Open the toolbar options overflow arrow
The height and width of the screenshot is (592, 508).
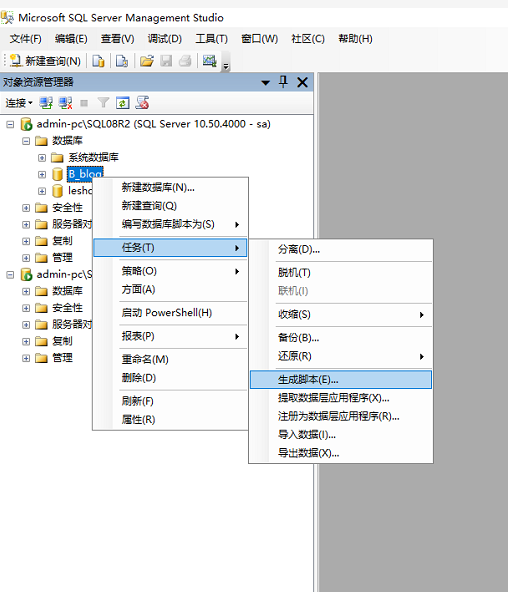pyautogui.click(x=226, y=66)
